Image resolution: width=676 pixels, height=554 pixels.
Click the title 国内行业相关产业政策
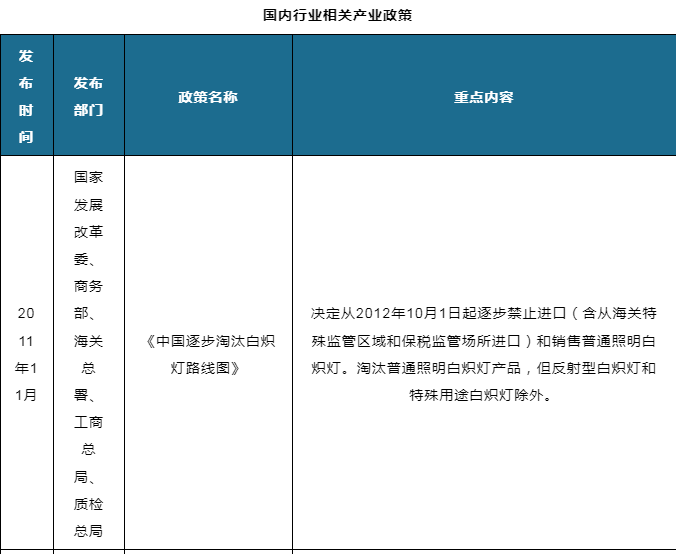click(338, 15)
